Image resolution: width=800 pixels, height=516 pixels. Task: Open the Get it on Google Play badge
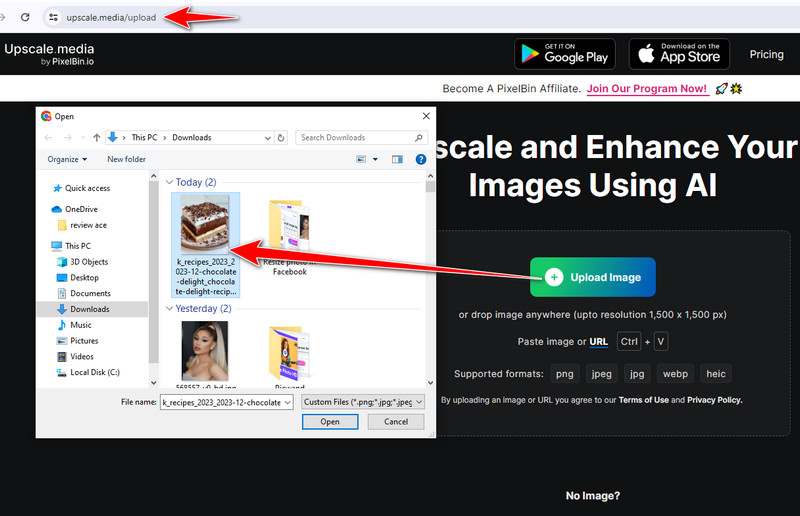pos(565,54)
